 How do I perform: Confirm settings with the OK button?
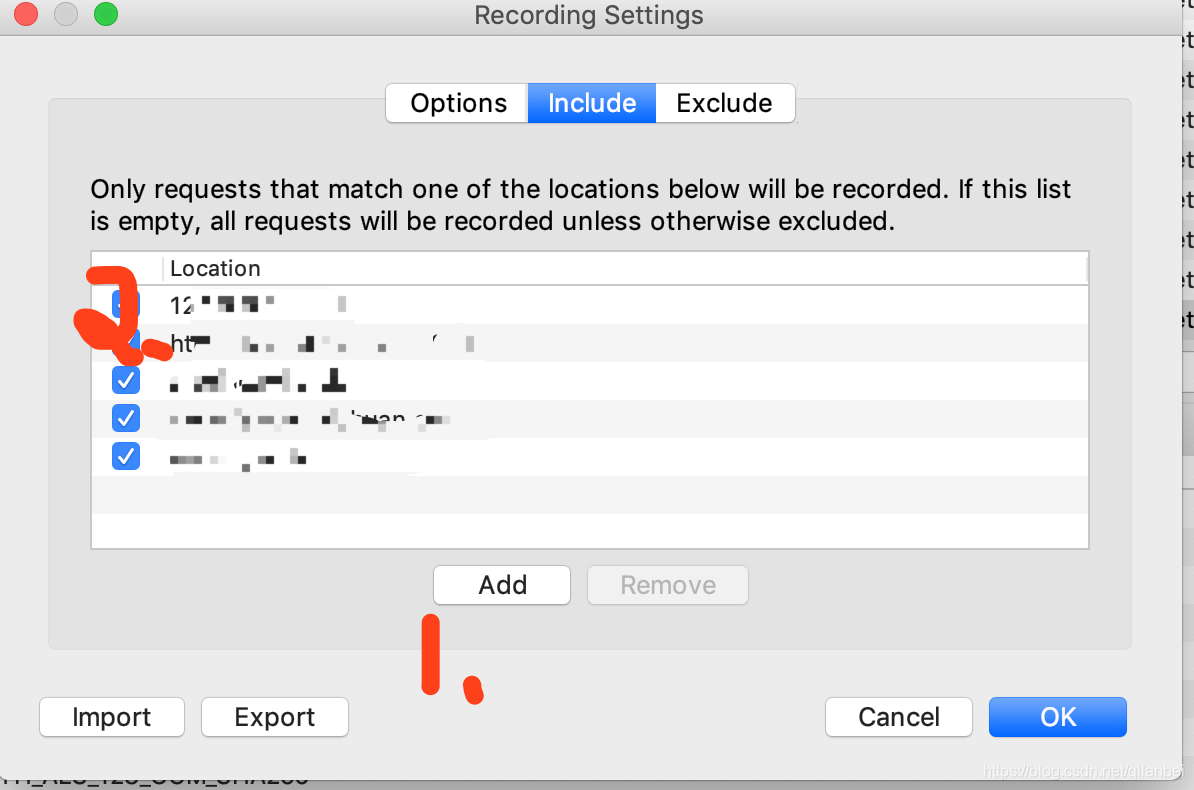click(1058, 717)
